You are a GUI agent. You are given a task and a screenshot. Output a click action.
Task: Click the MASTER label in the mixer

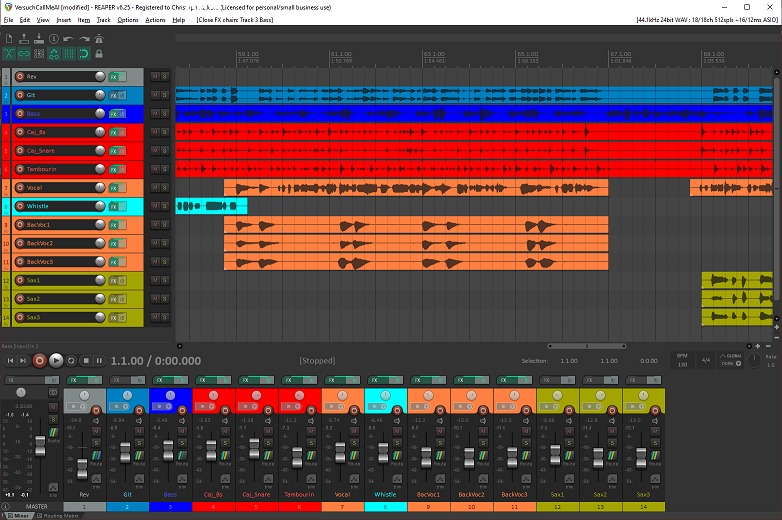36,507
